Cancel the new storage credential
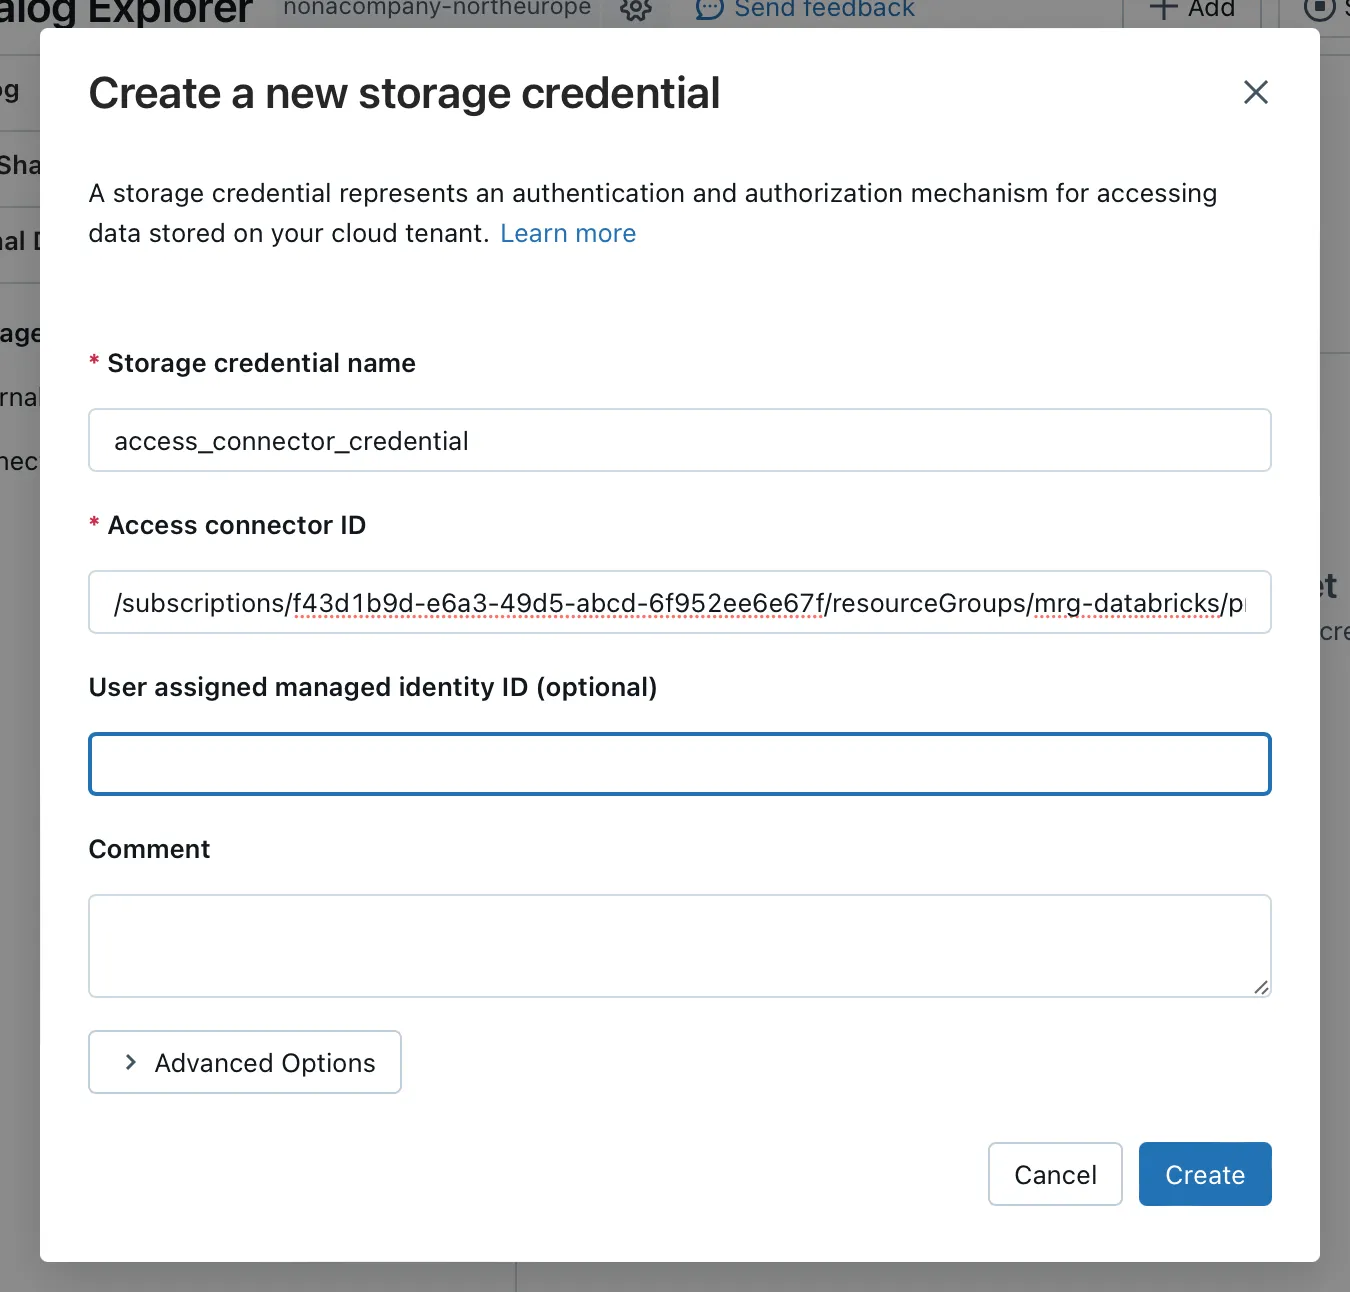The image size is (1350, 1292). pyautogui.click(x=1054, y=1174)
